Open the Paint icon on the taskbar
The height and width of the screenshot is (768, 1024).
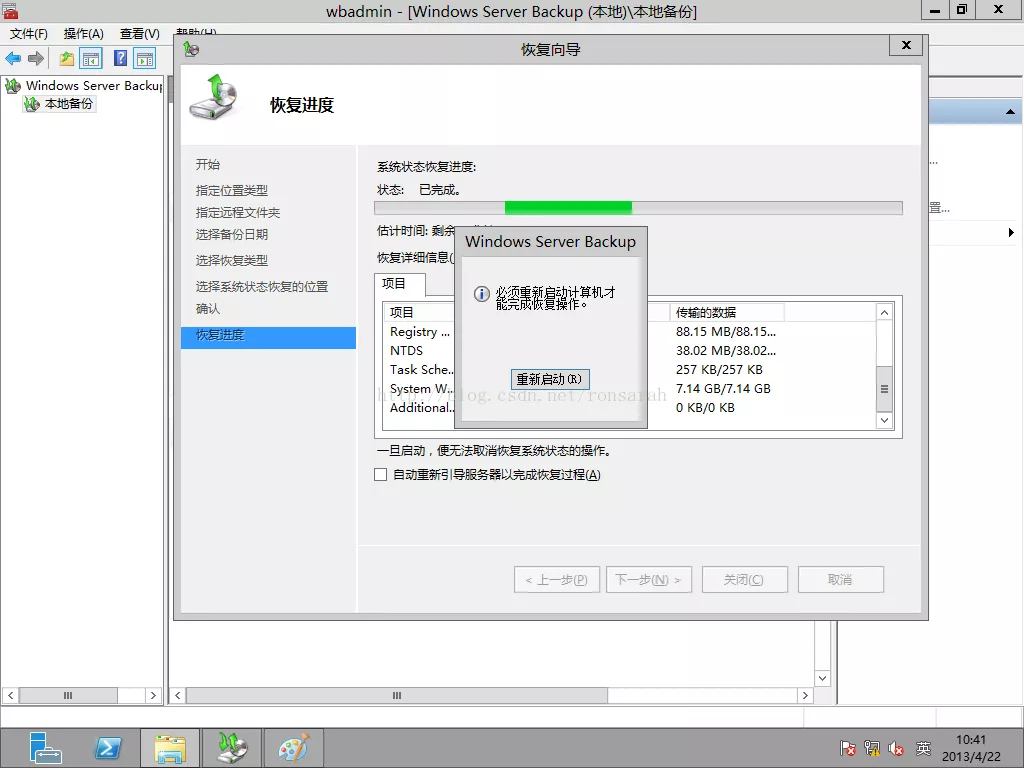click(x=293, y=748)
